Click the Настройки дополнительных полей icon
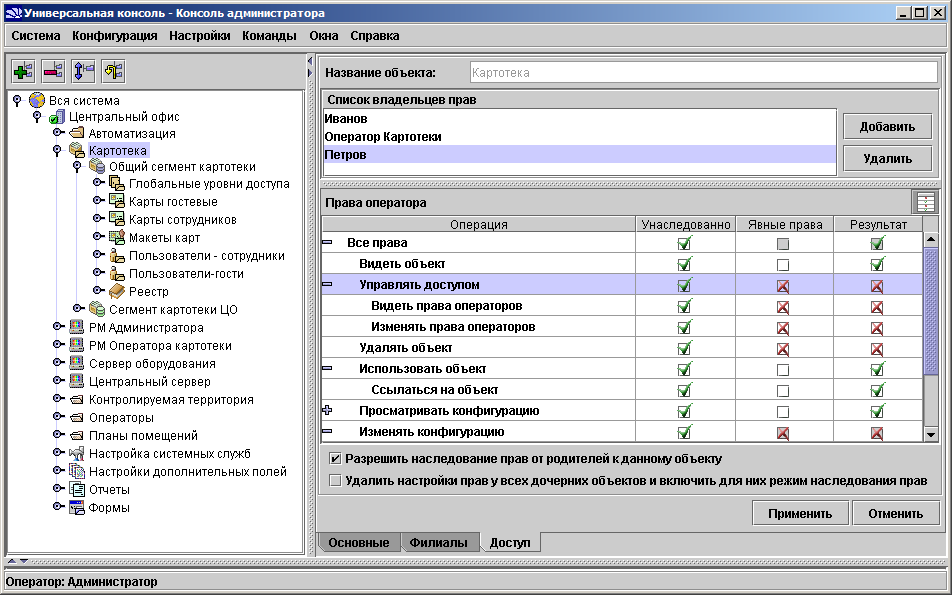Image resolution: width=952 pixels, height=595 pixels. point(76,471)
